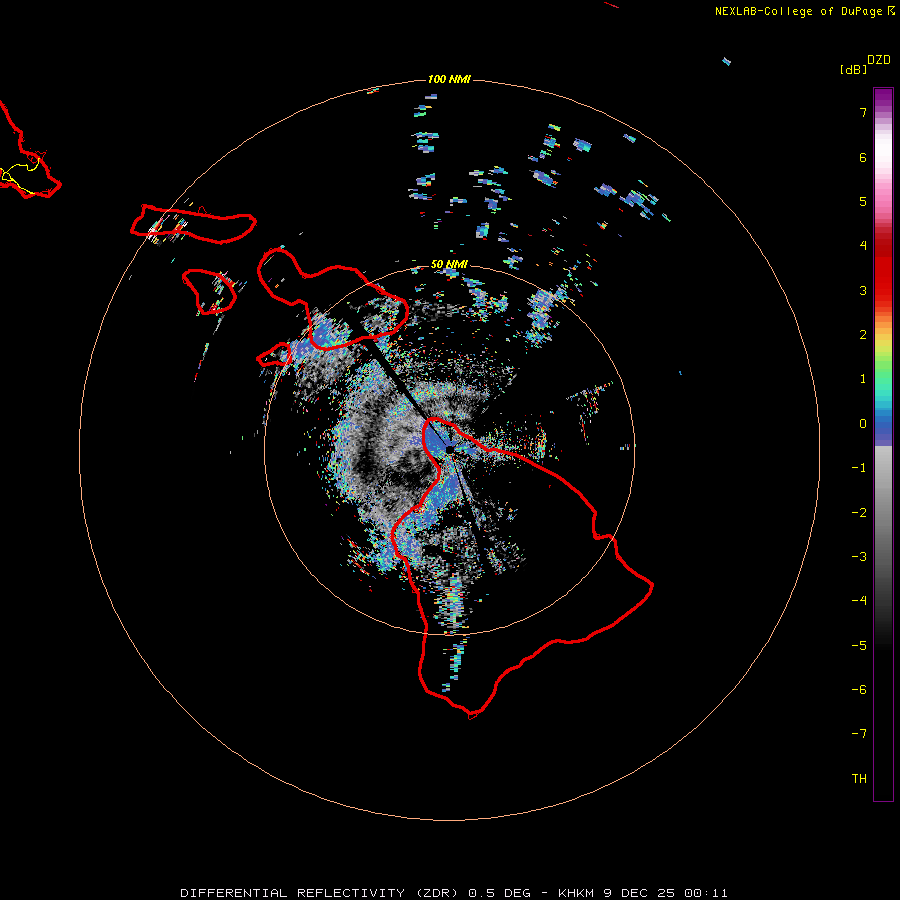Click the TH threshold label on legend
Image resolution: width=900 pixels, height=900 pixels.
[859, 779]
